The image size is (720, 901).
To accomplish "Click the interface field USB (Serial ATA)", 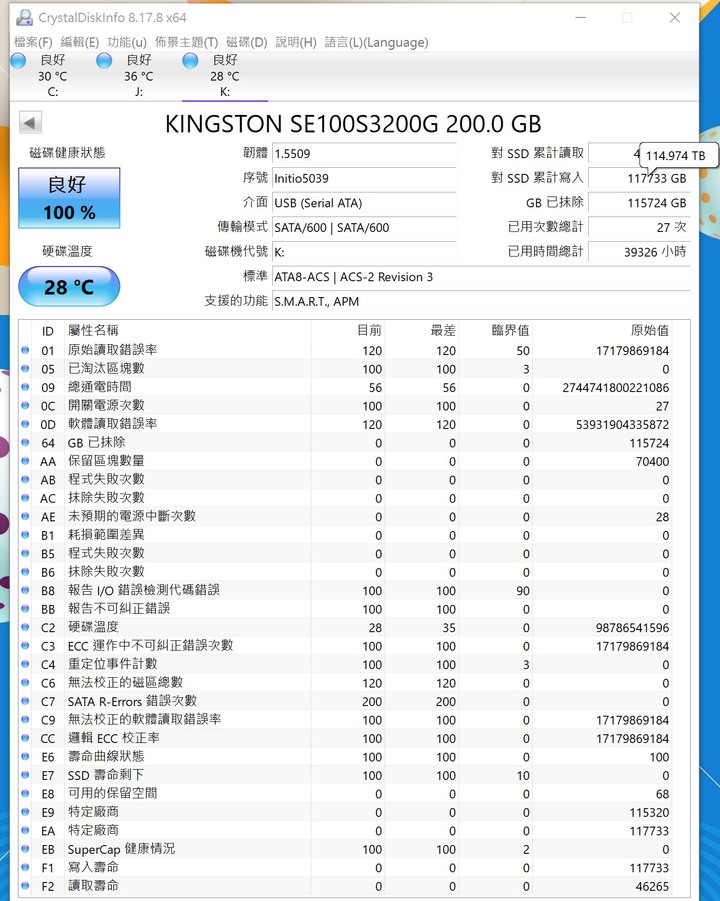I will (364, 203).
